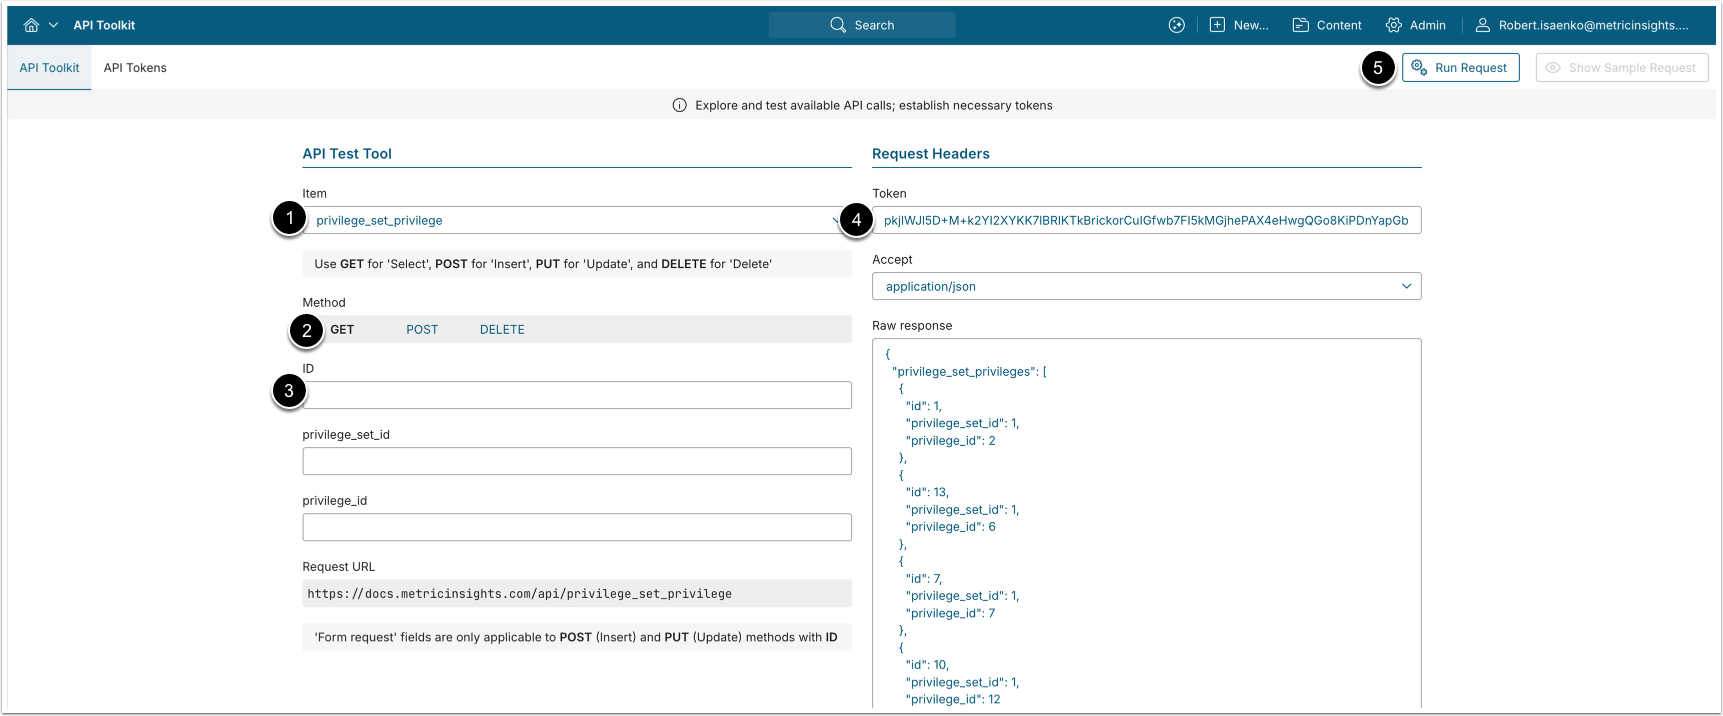
Task: Switch to the API Tokens tab
Action: [135, 68]
